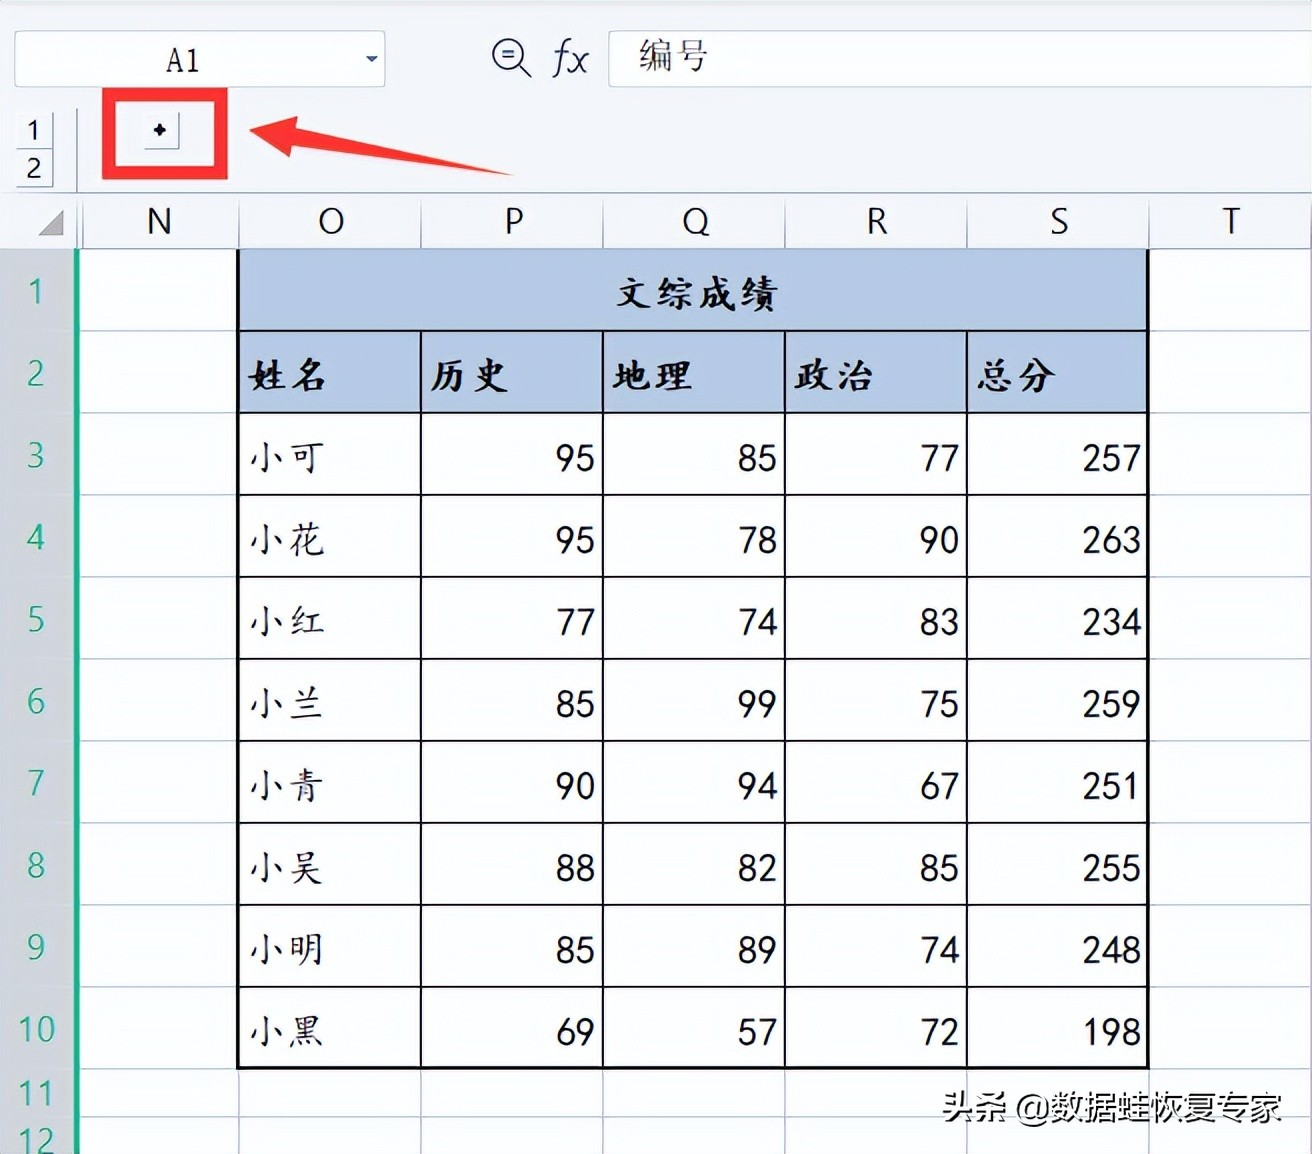
Task: Click the Name Box showing A1
Action: tap(199, 59)
